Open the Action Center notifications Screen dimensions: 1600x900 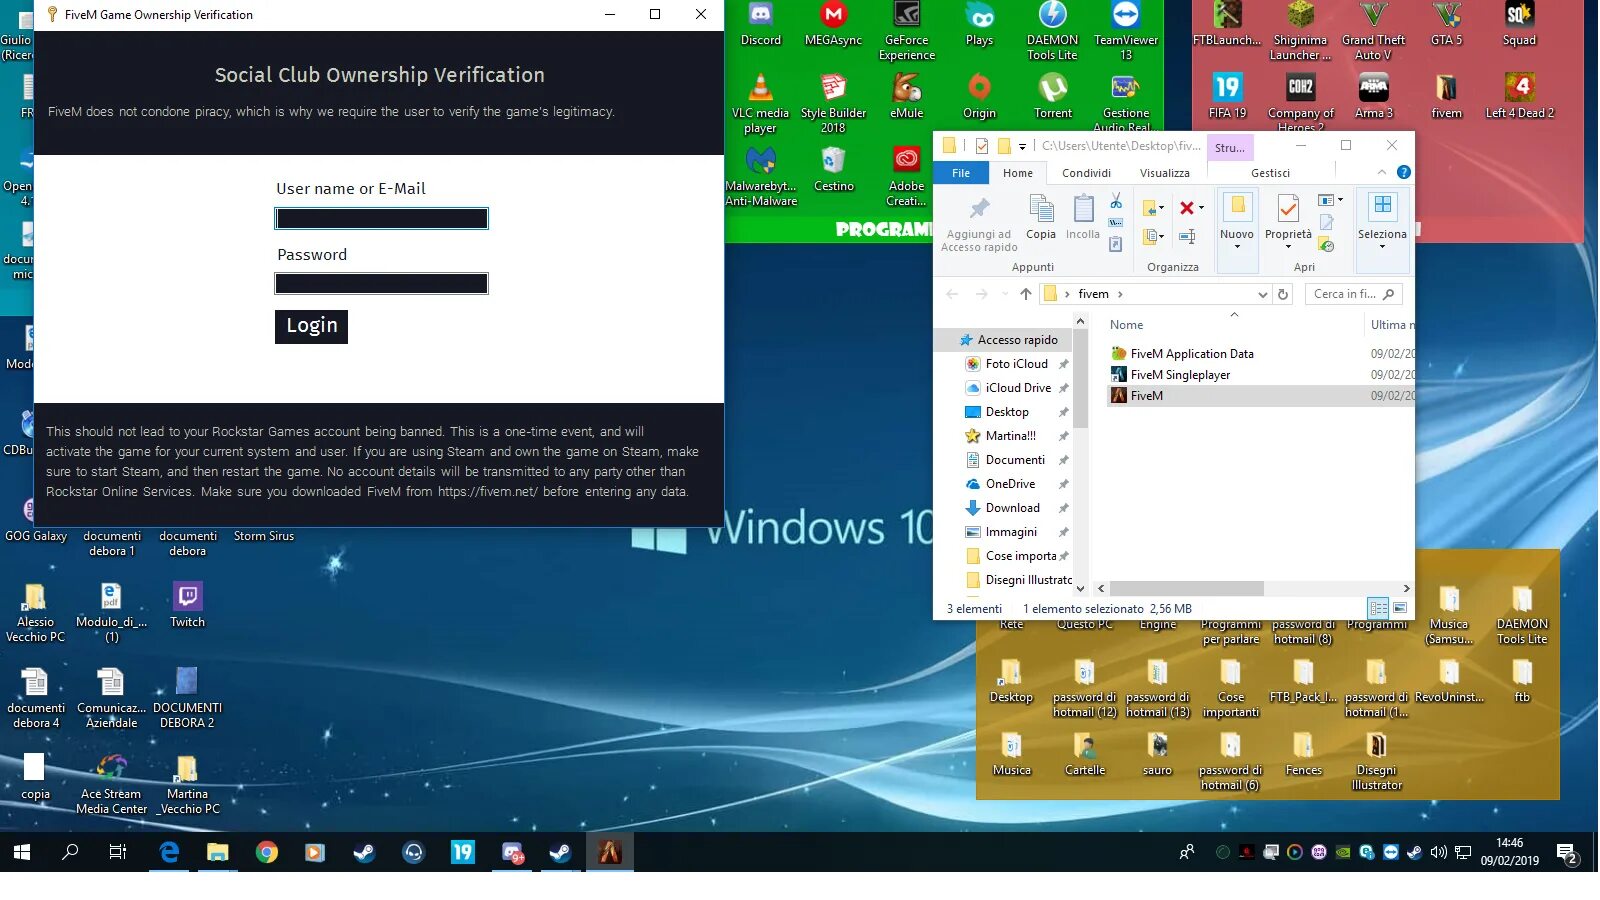(1567, 853)
